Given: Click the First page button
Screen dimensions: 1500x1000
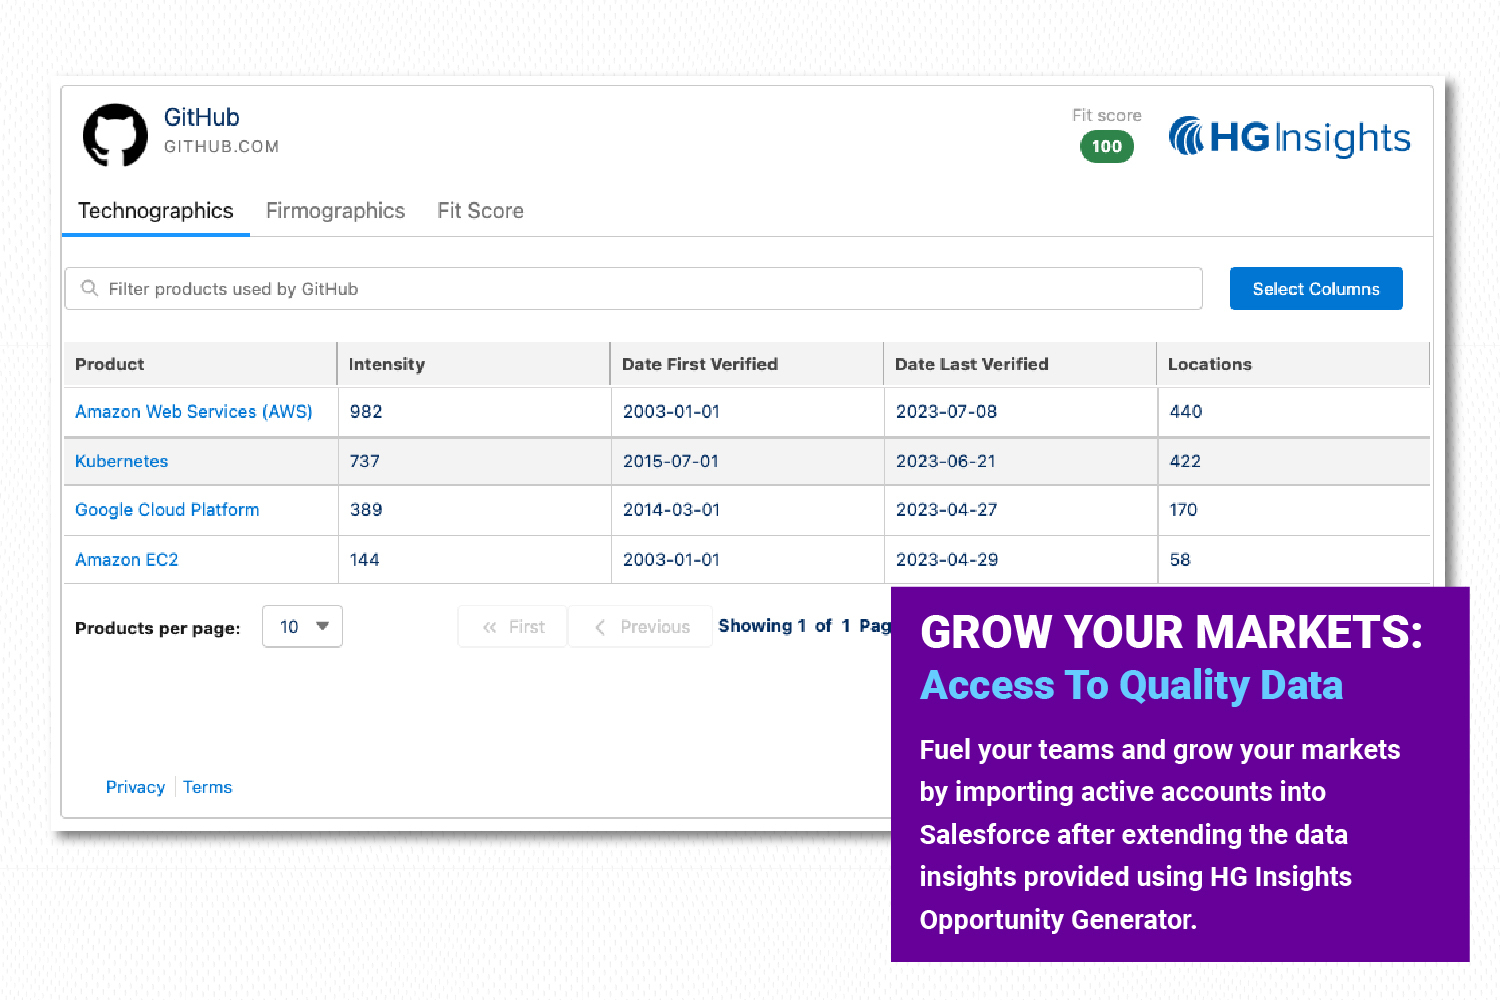Looking at the screenshot, I should [513, 627].
